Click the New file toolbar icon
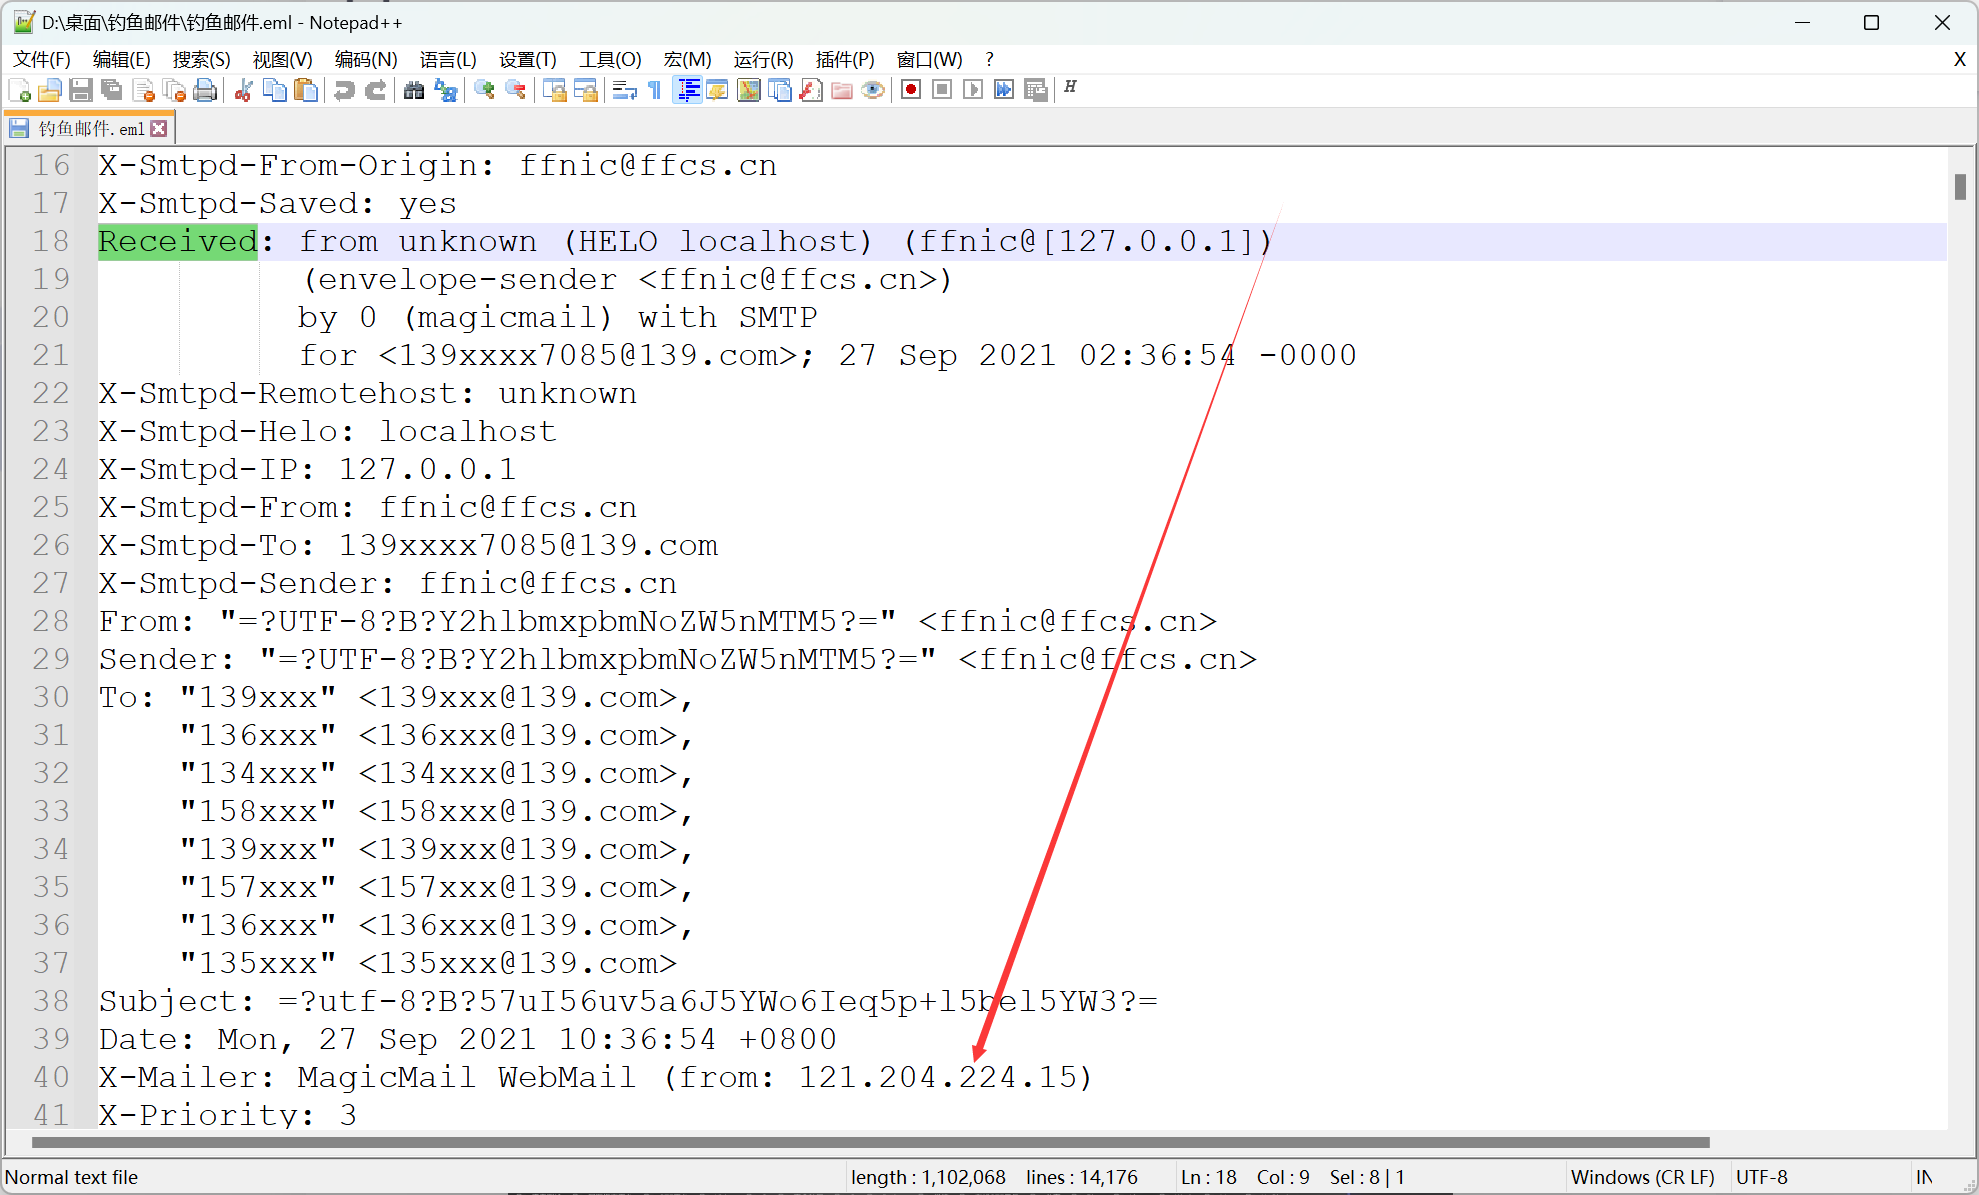Image resolution: width=1979 pixels, height=1195 pixels. click(19, 91)
